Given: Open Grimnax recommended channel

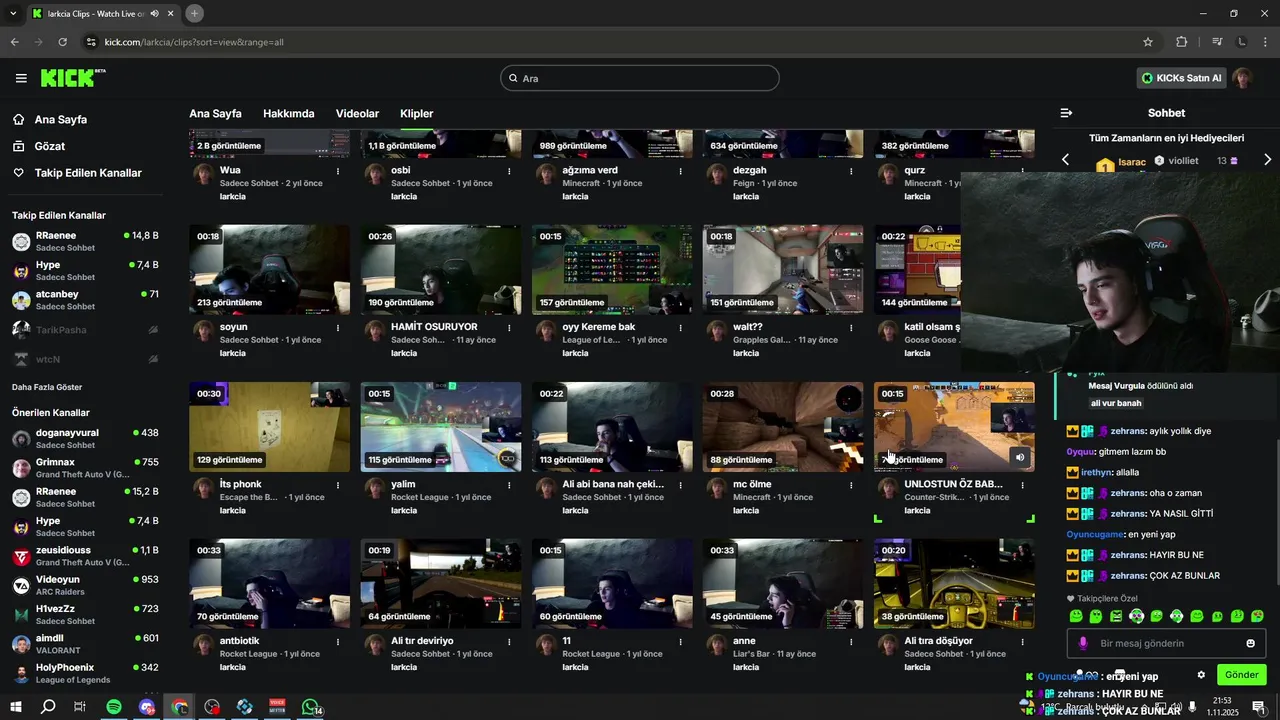Looking at the screenshot, I should click(x=85, y=468).
